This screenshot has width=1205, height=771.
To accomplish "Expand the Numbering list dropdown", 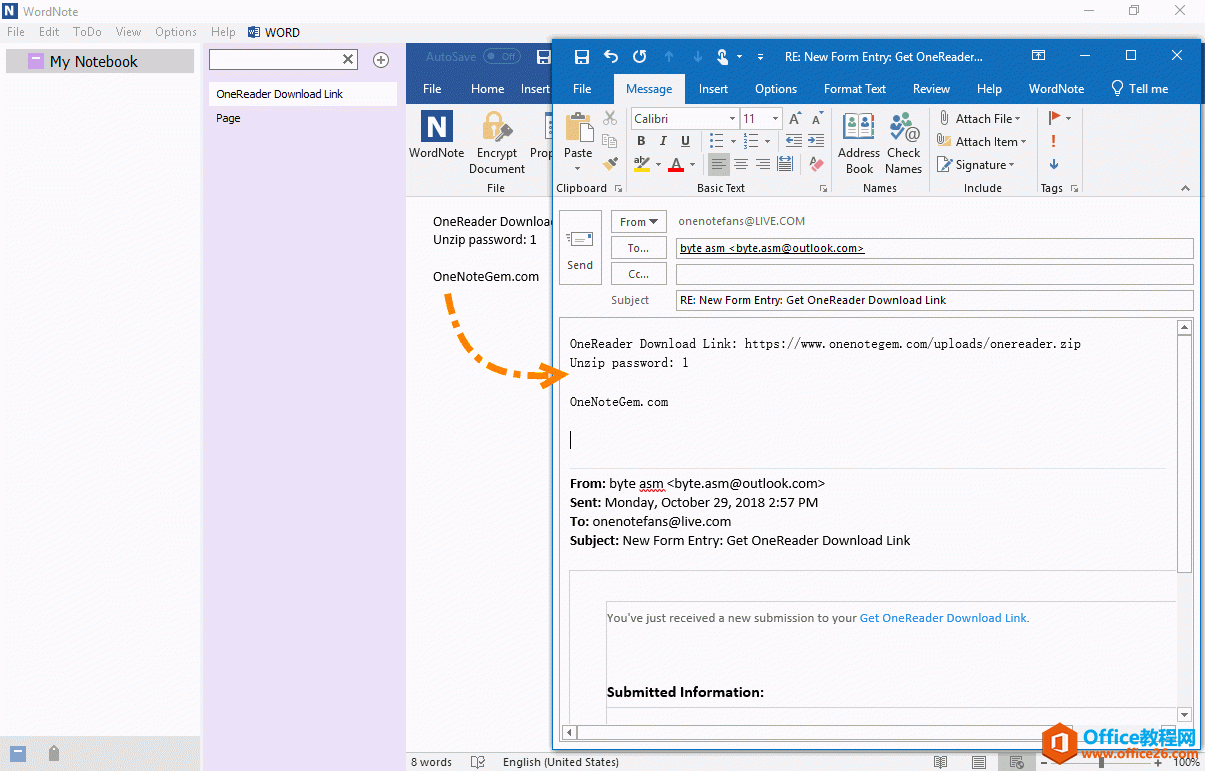I will click(x=768, y=141).
